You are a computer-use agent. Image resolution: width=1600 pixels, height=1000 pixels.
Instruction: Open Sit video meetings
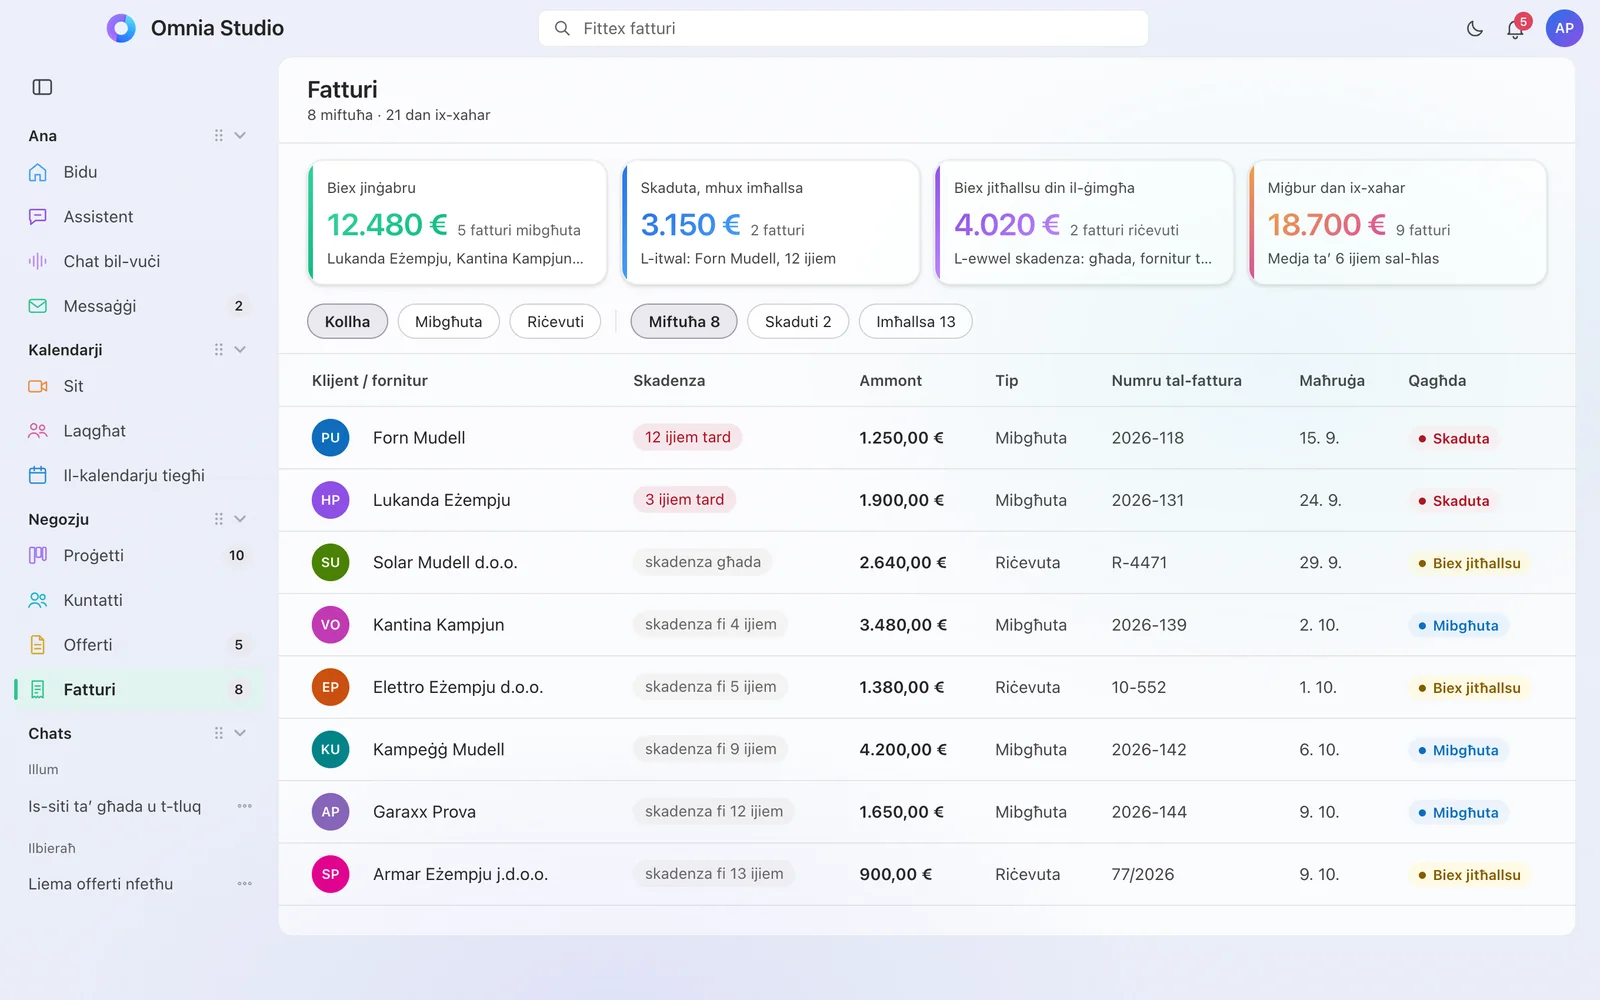(x=137, y=386)
